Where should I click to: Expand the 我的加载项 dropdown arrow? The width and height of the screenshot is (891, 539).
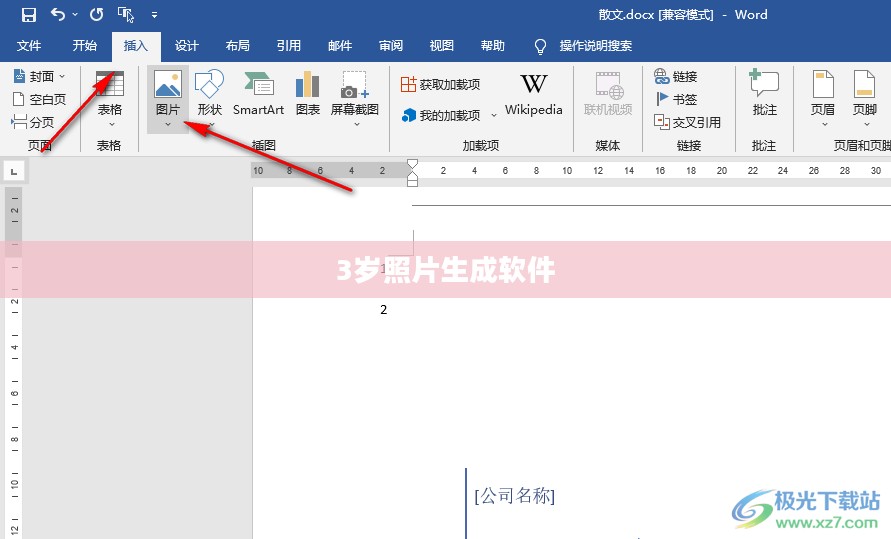coord(494,115)
